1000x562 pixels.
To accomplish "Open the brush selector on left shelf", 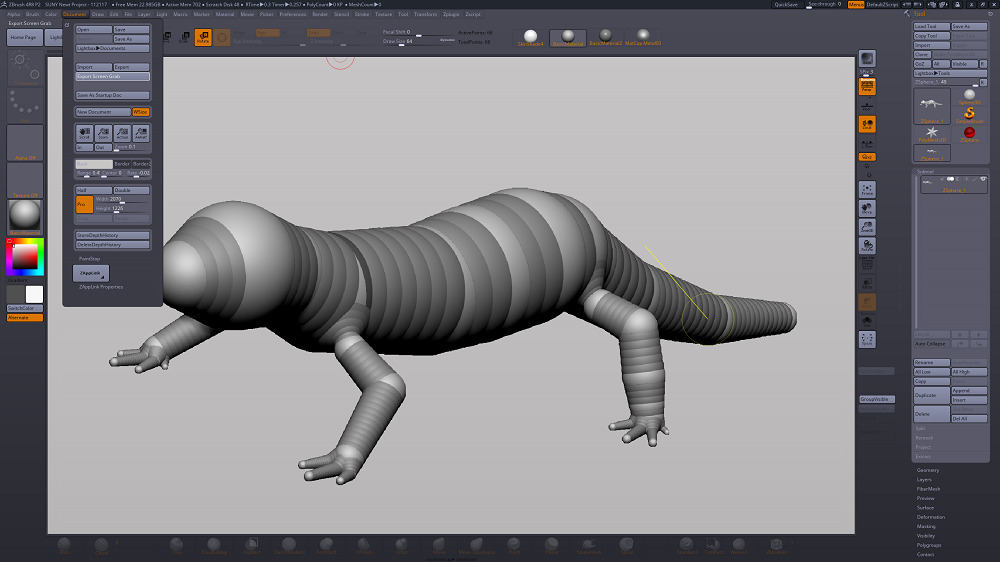I will pos(25,68).
